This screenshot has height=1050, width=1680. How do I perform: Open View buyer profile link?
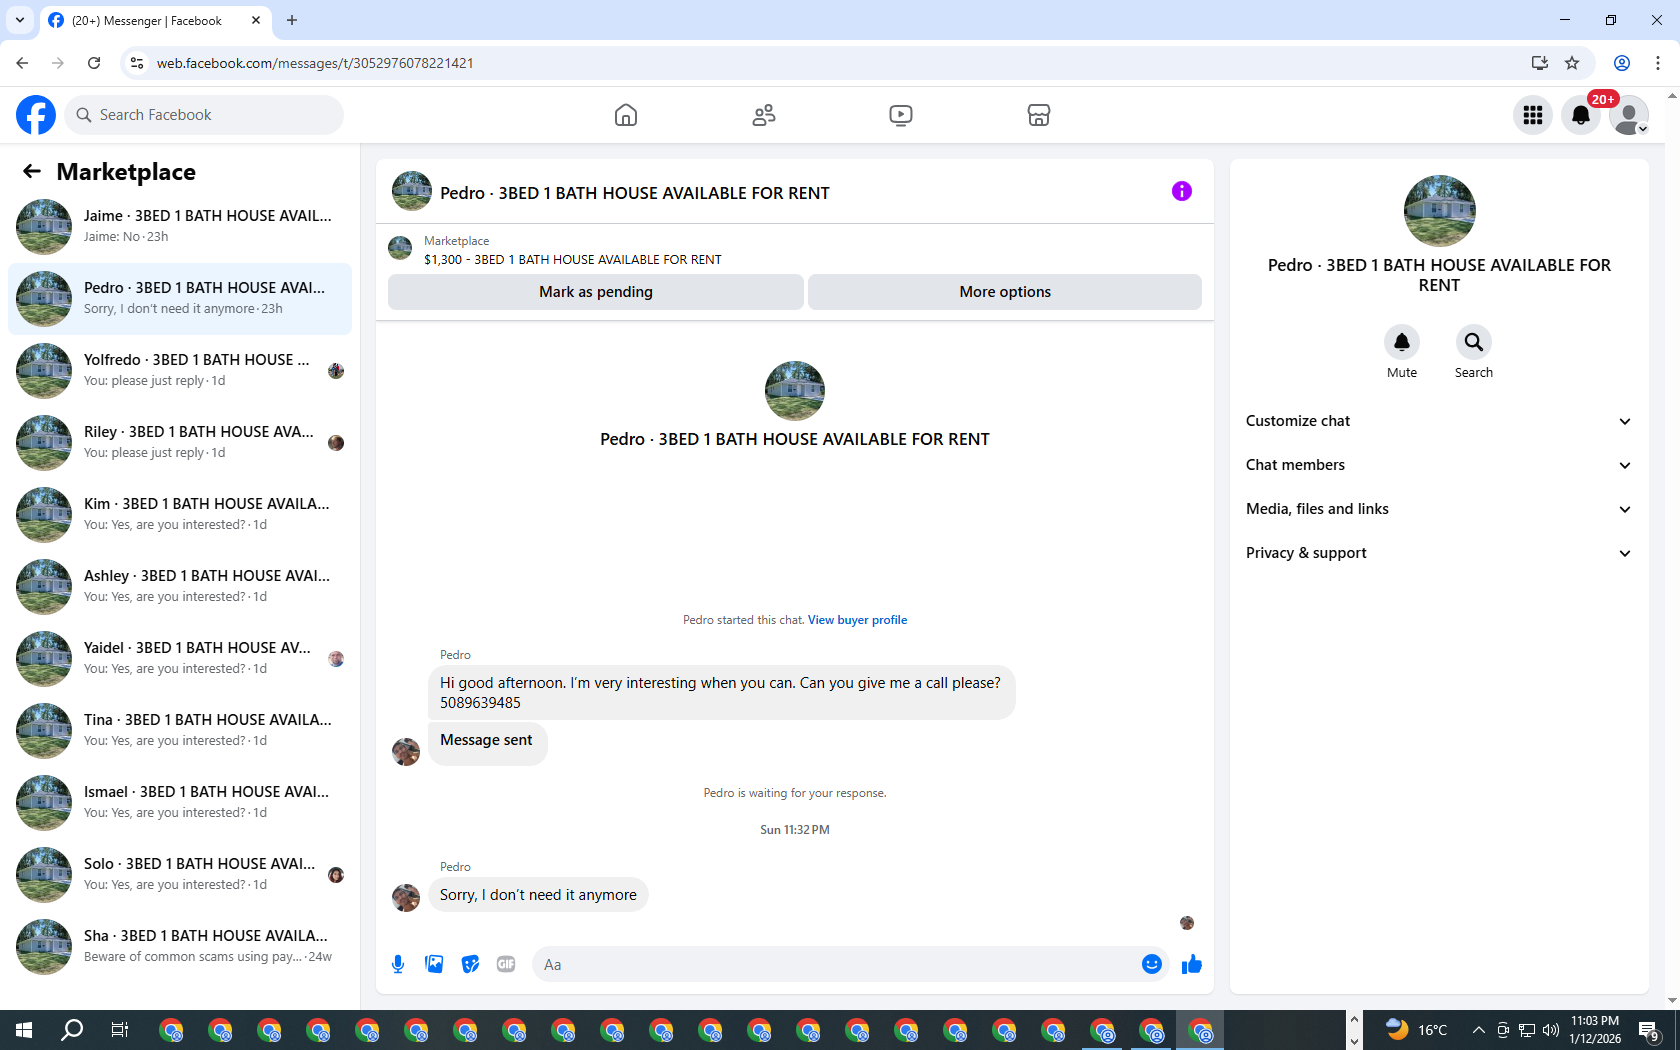click(x=857, y=620)
